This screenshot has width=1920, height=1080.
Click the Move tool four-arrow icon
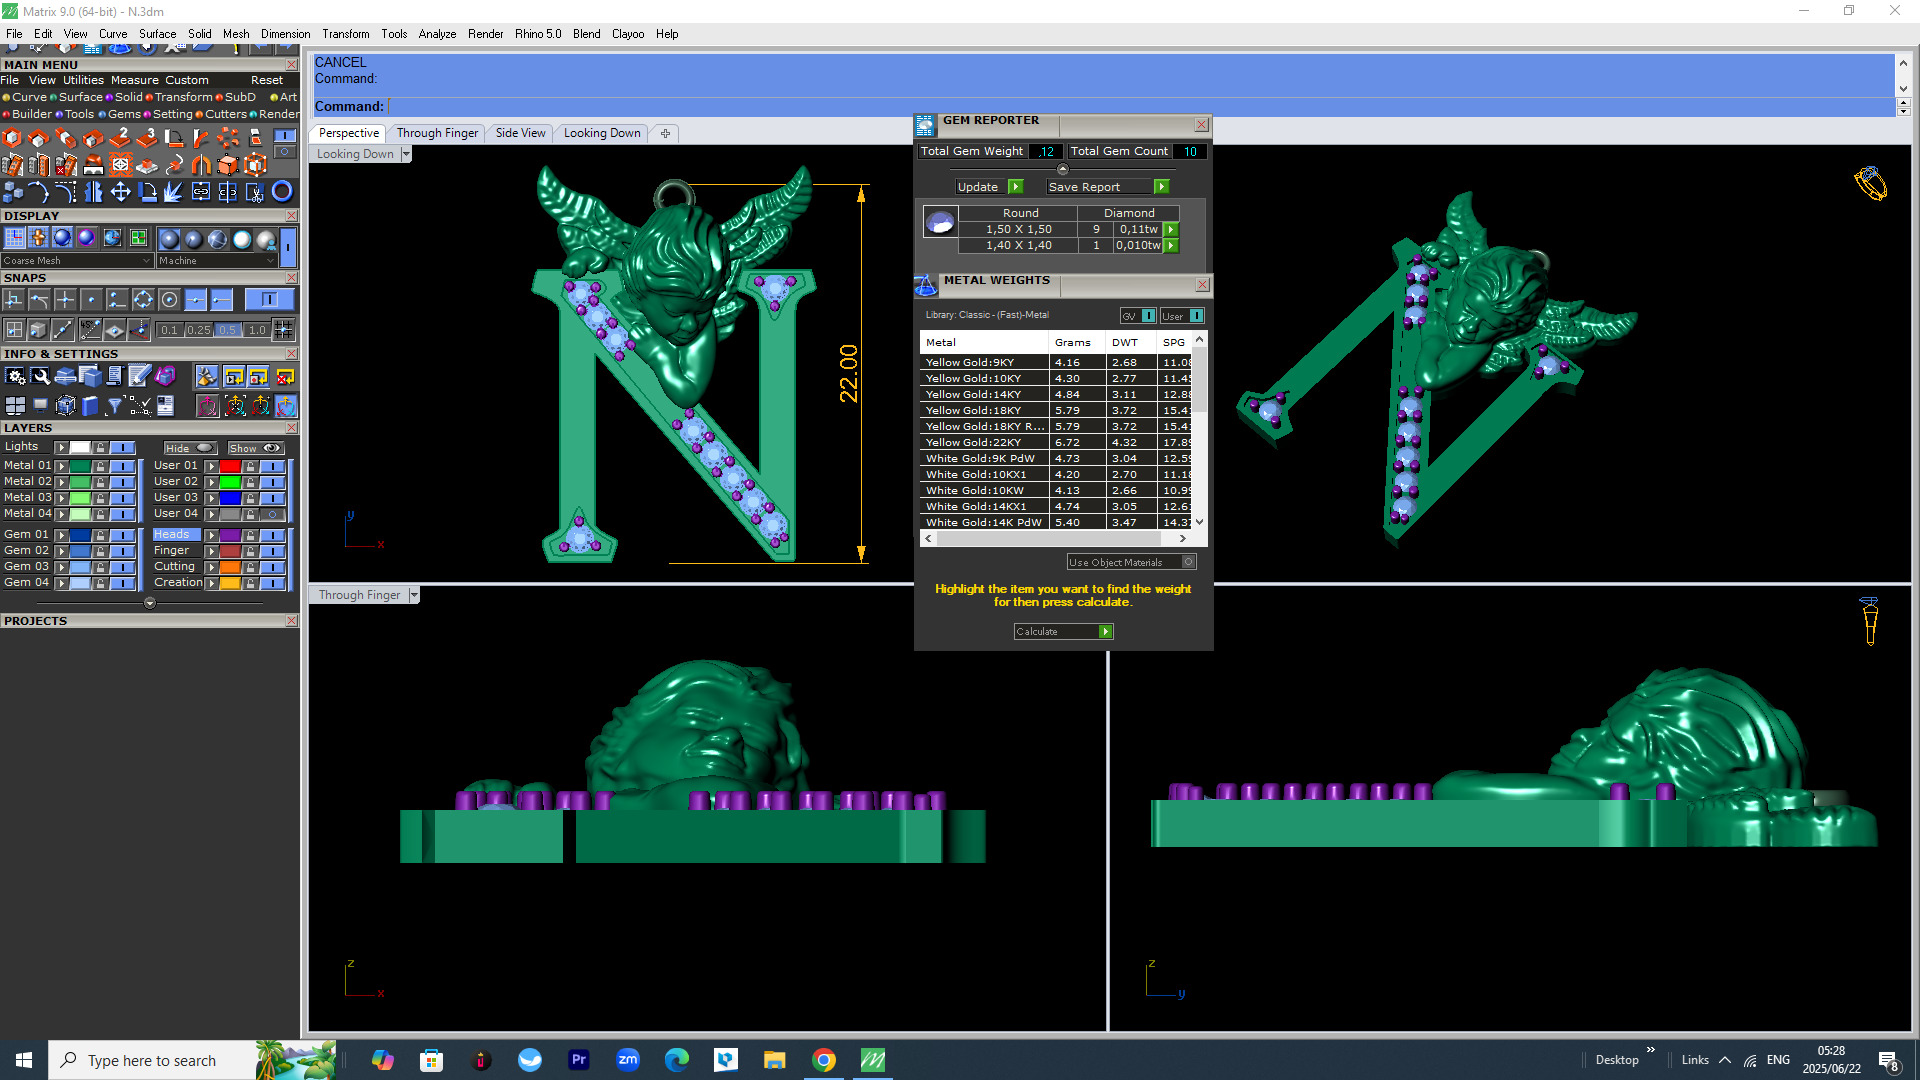pos(120,191)
